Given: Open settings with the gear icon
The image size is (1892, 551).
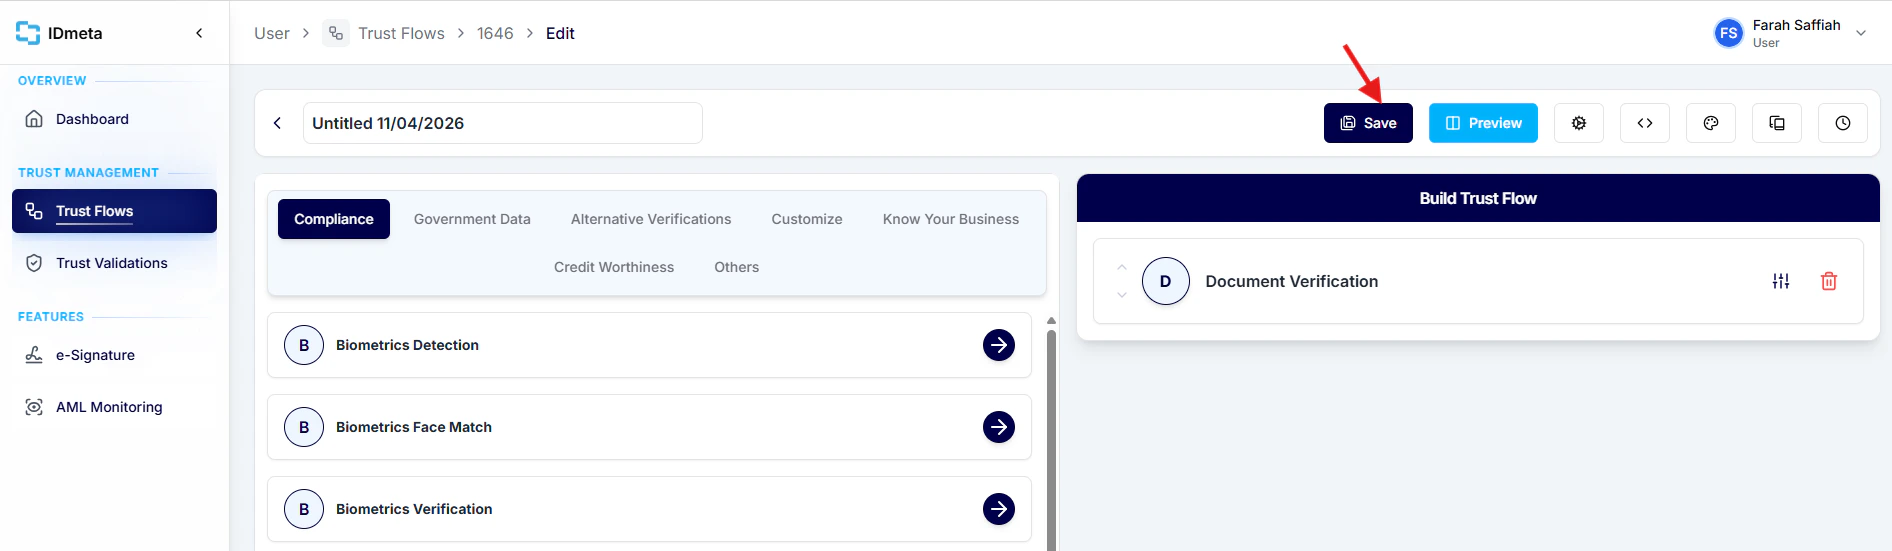Looking at the screenshot, I should (1579, 123).
